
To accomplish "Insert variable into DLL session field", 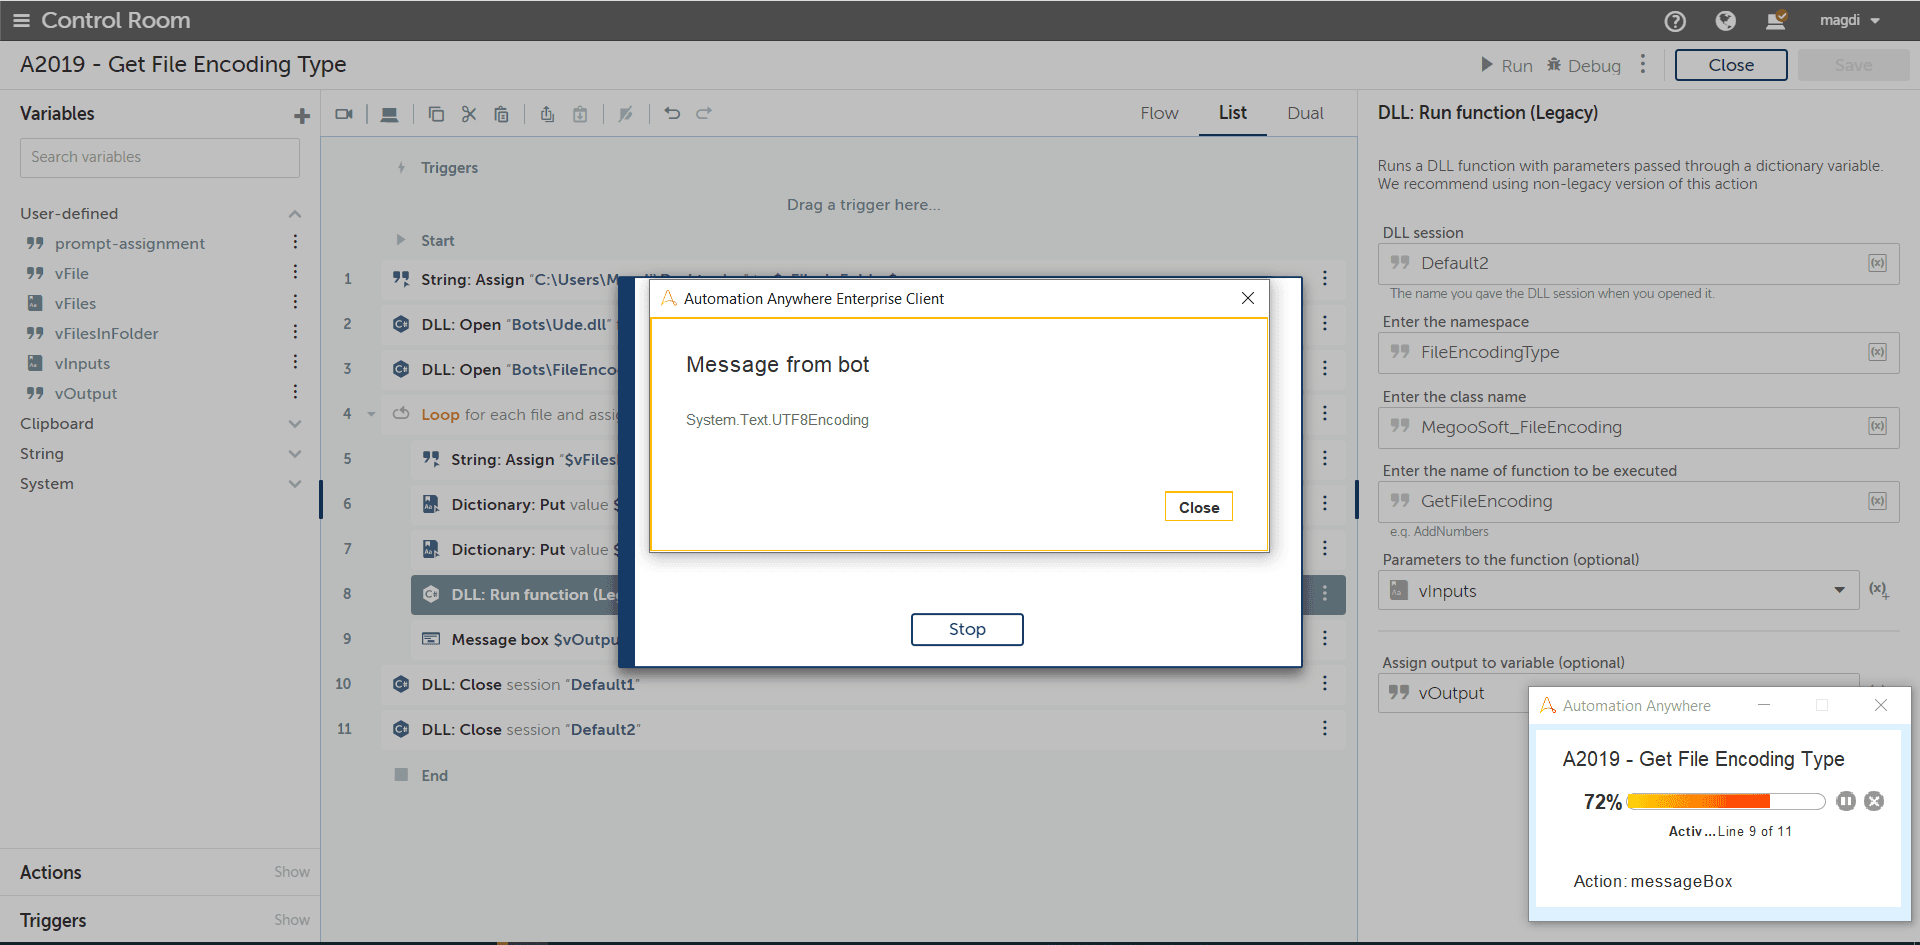I will [x=1877, y=263].
